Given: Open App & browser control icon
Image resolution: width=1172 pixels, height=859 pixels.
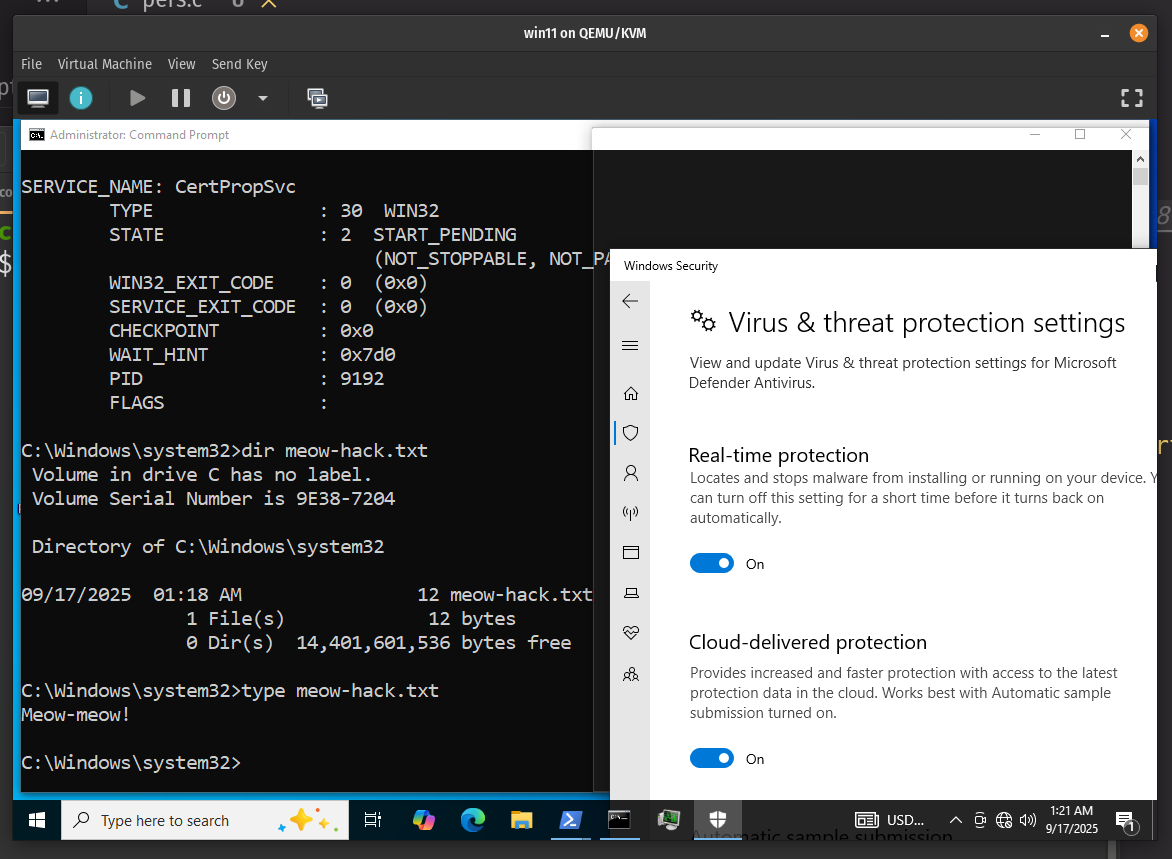Looking at the screenshot, I should click(x=631, y=552).
